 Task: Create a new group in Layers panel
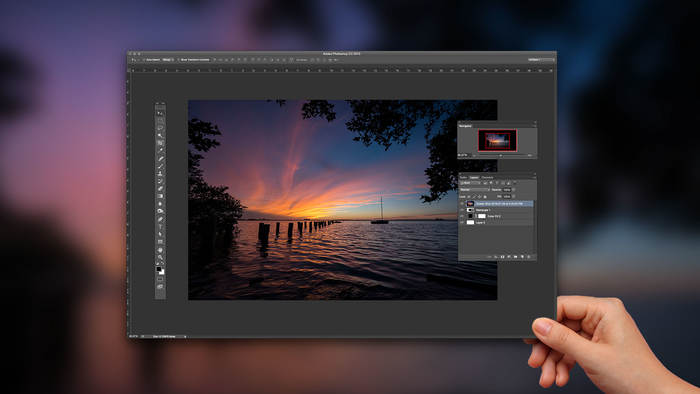(x=515, y=257)
